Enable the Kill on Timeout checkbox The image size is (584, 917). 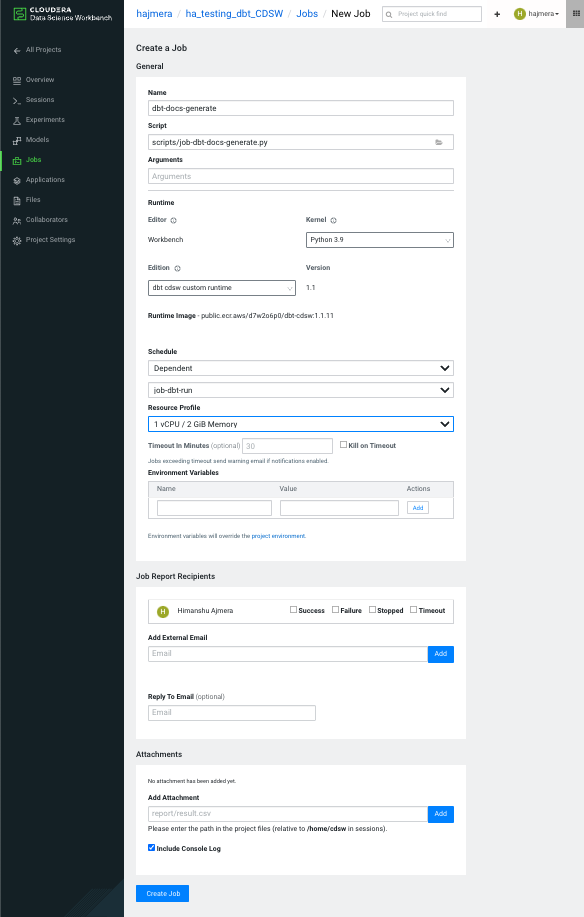343,445
